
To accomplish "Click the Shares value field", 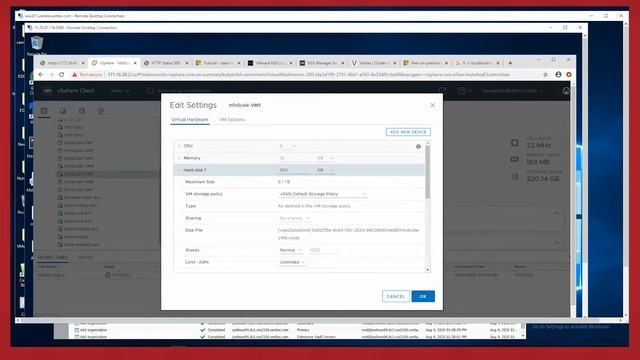I will (x=324, y=250).
